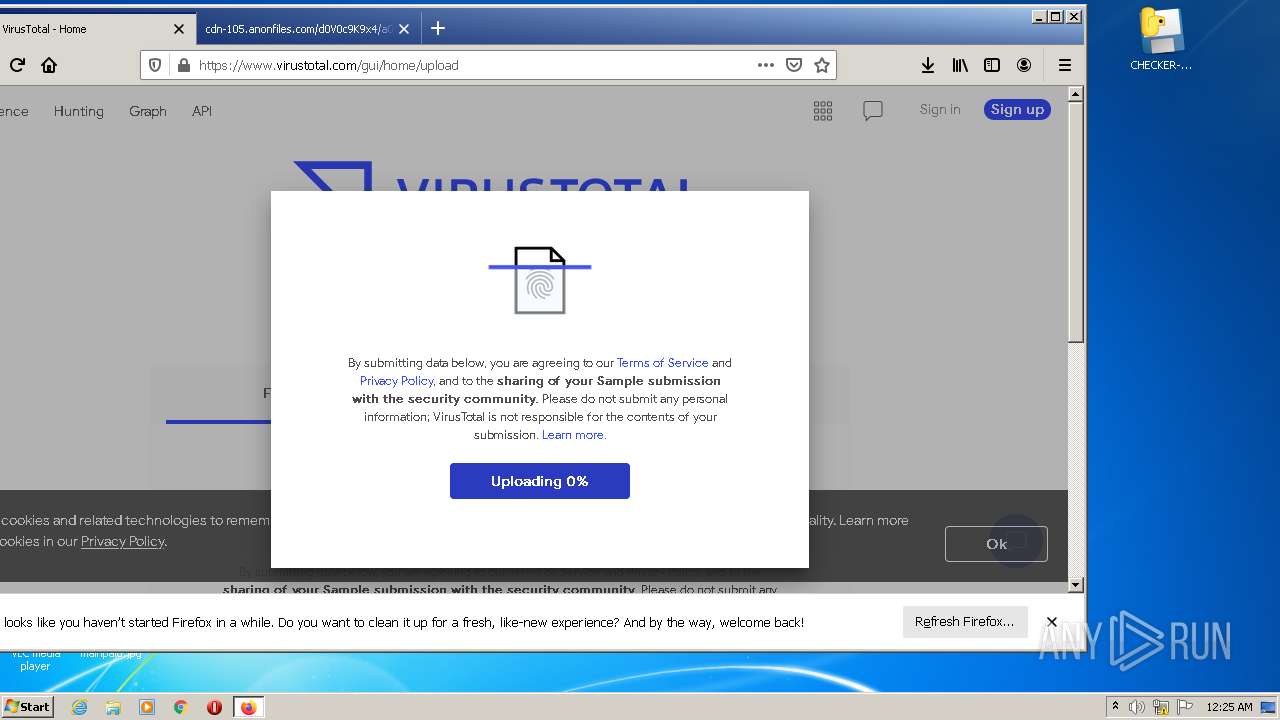The height and width of the screenshot is (720, 1280).
Task: Close the cdn-105.anonfiles.com tab
Action: pyautogui.click(x=404, y=29)
